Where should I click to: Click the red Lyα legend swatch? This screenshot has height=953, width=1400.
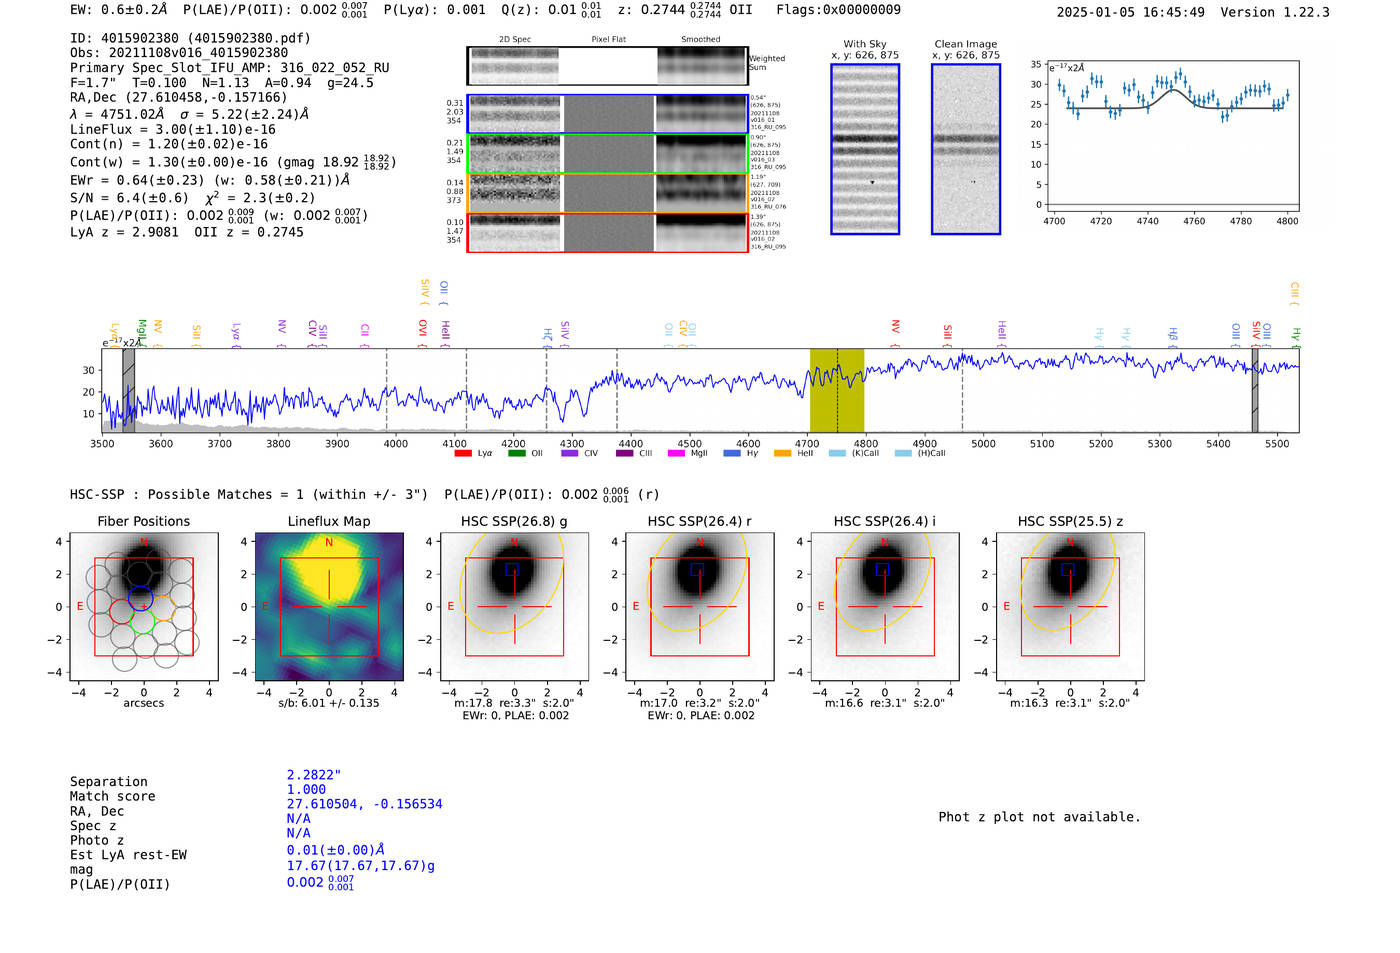[x=462, y=453]
